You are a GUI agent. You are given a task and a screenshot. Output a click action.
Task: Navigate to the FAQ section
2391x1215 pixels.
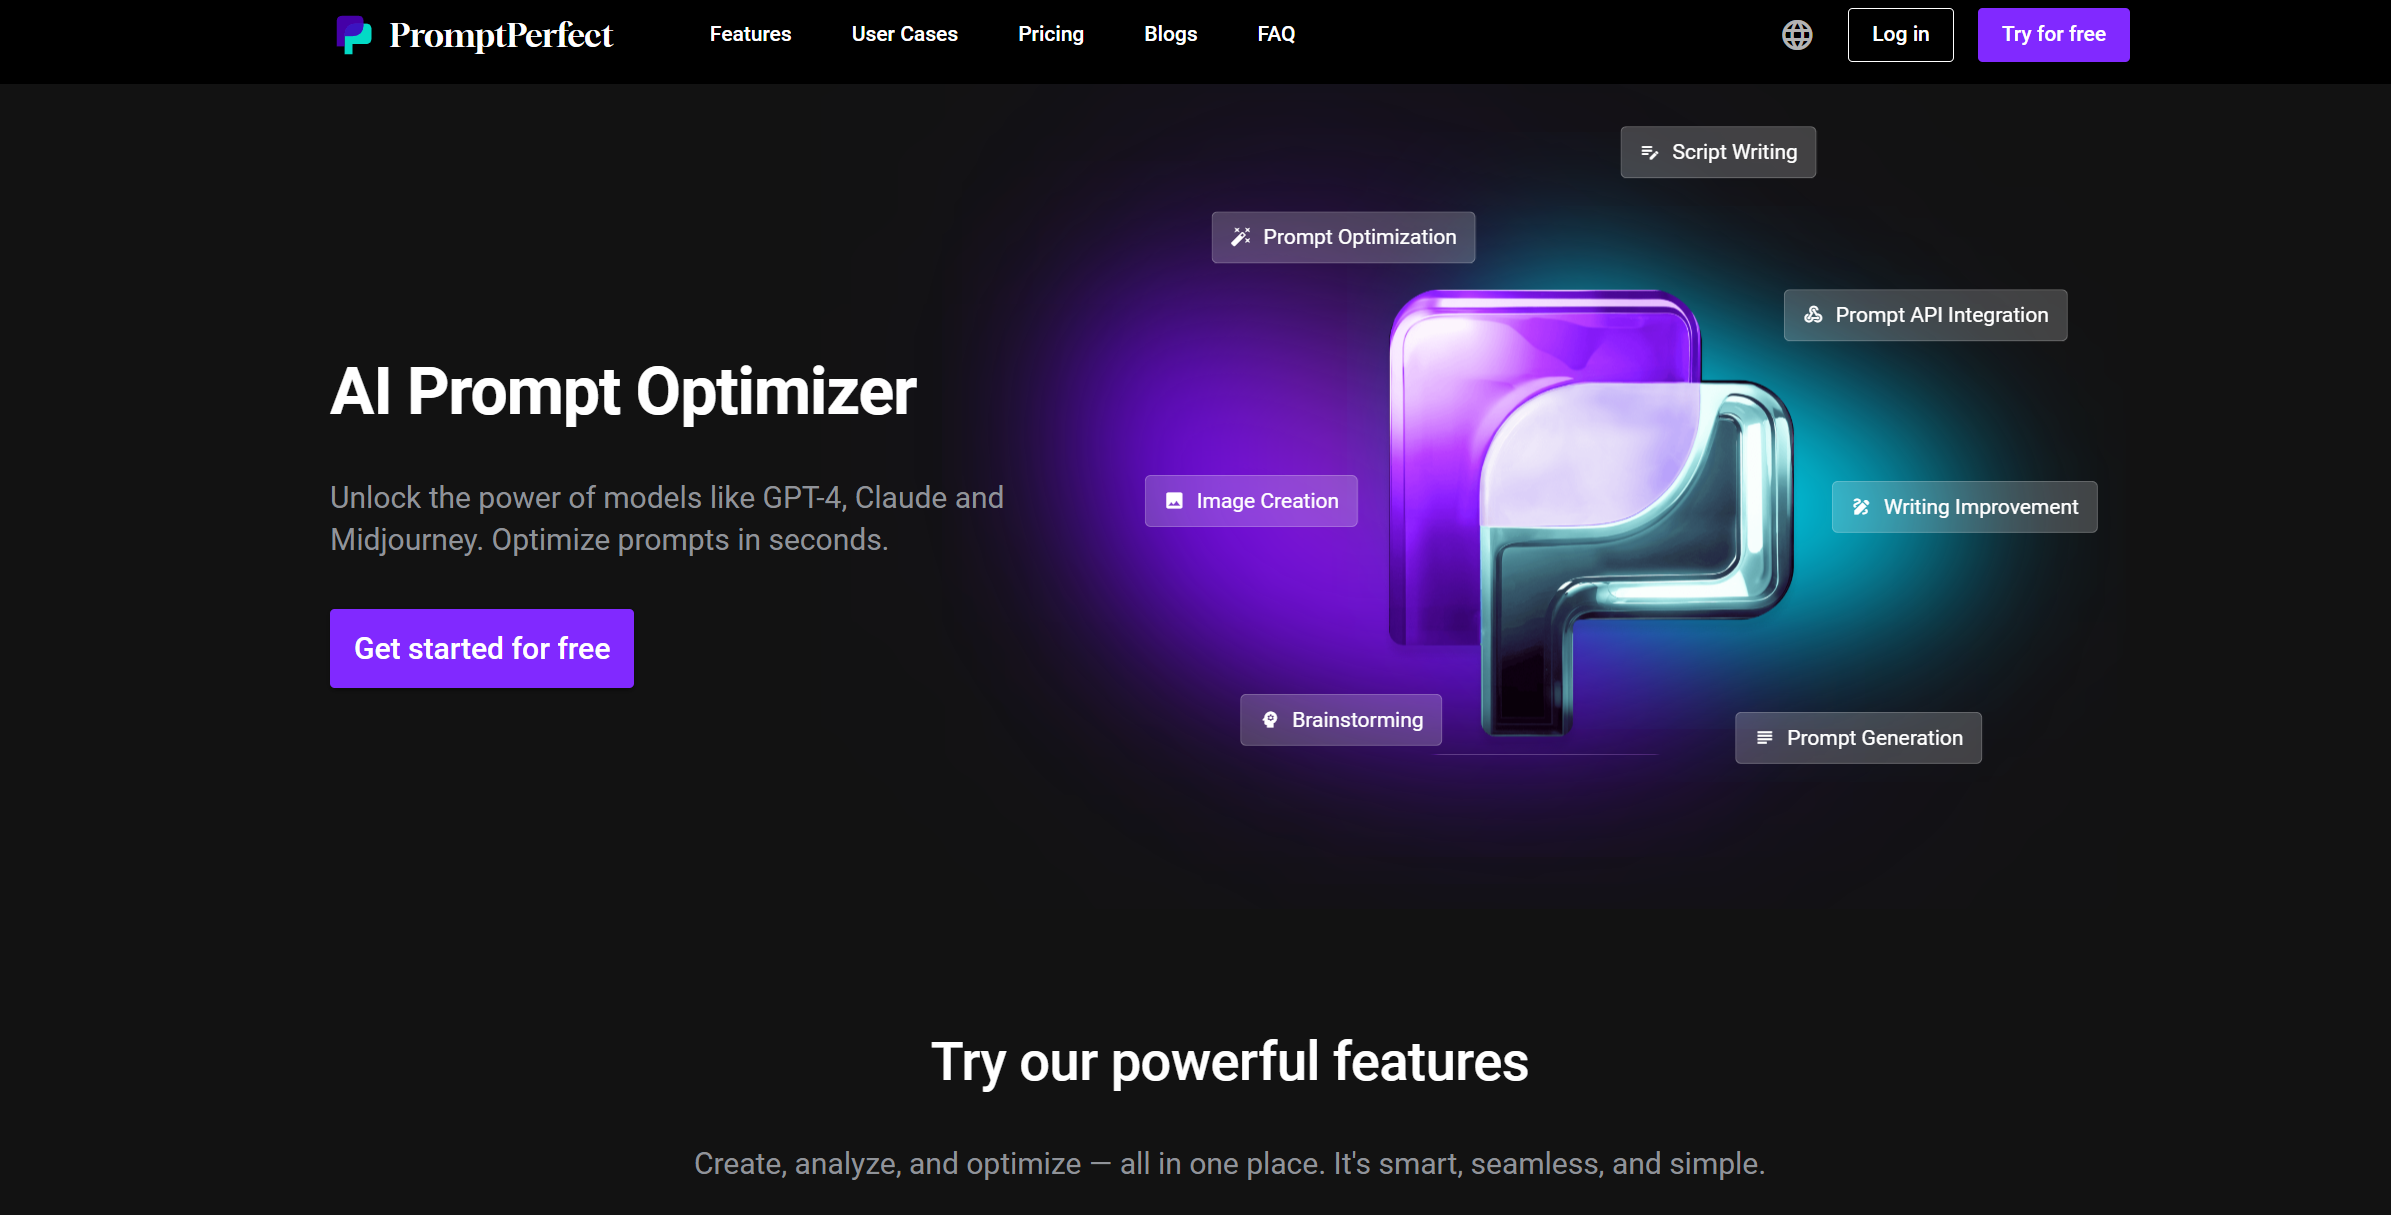point(1276,34)
